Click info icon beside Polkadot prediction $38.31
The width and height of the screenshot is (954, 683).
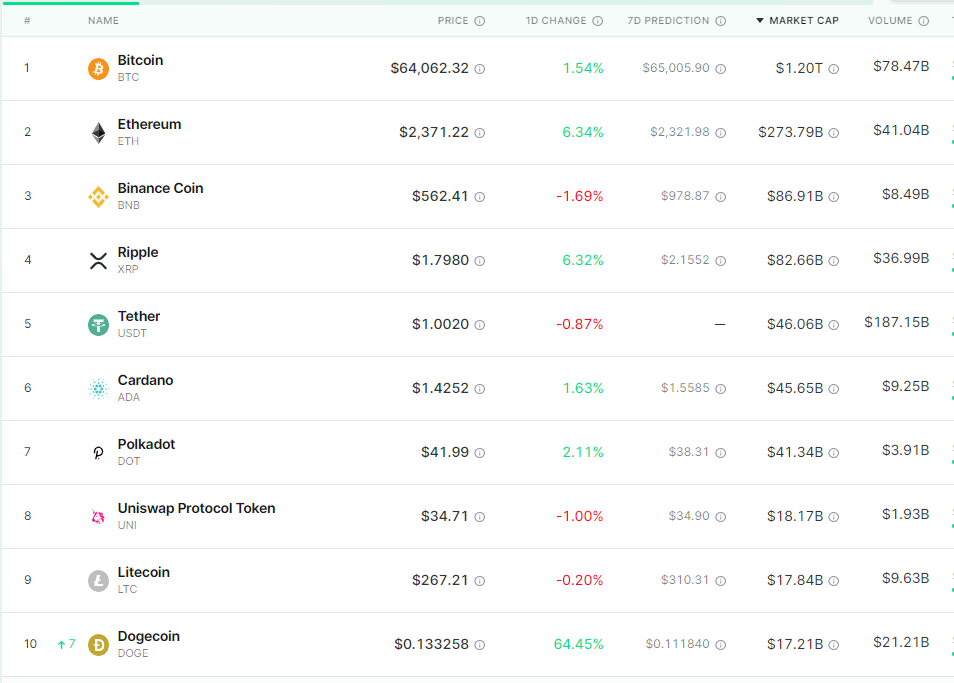tap(720, 452)
